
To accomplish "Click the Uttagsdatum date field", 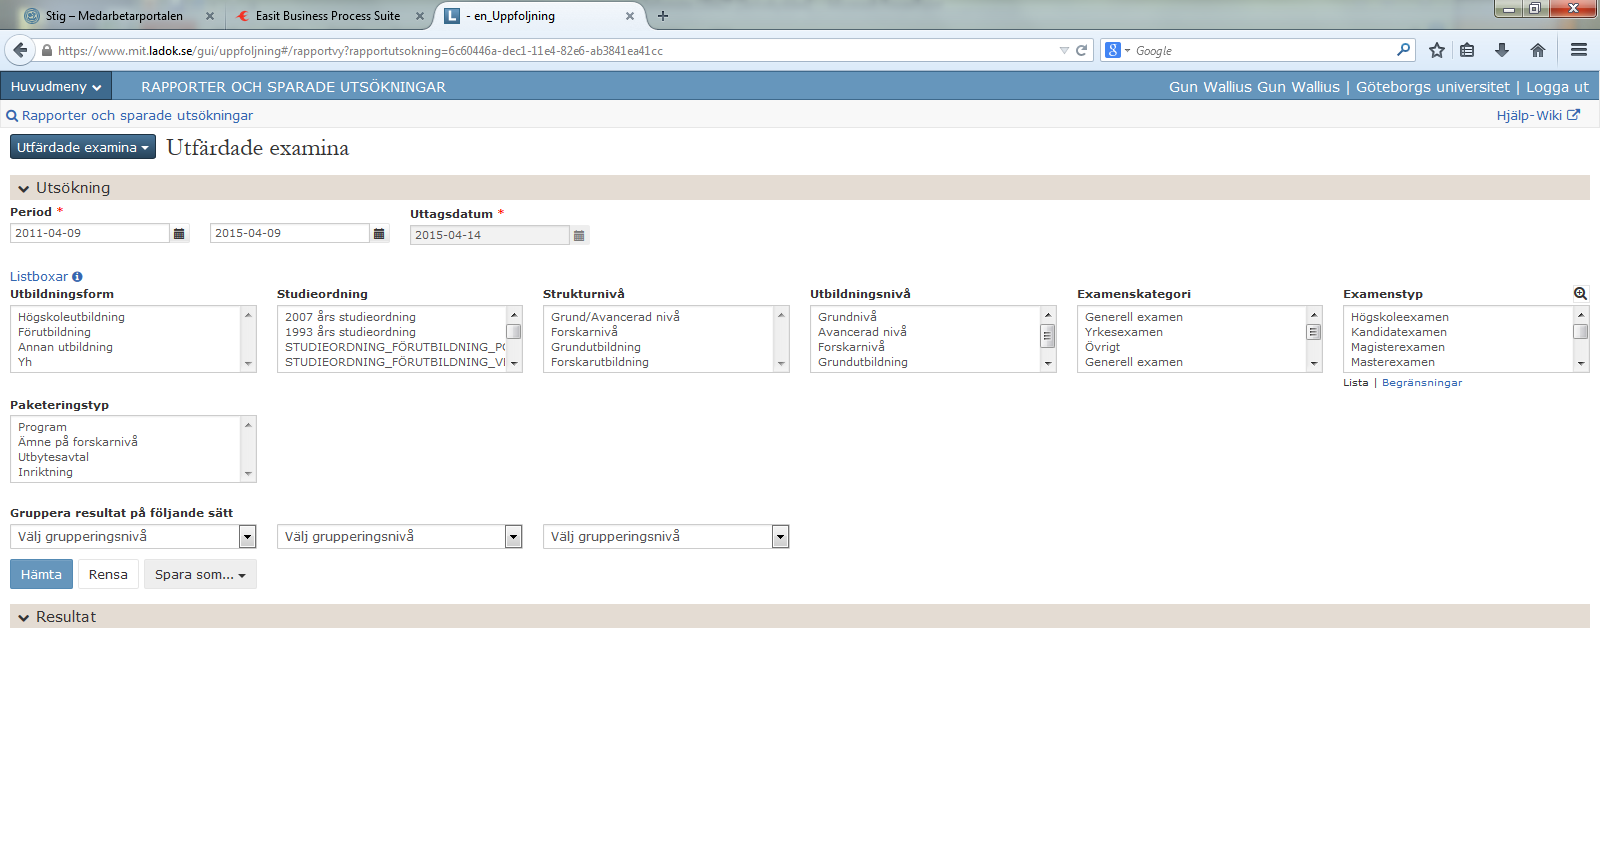I will 490,235.
